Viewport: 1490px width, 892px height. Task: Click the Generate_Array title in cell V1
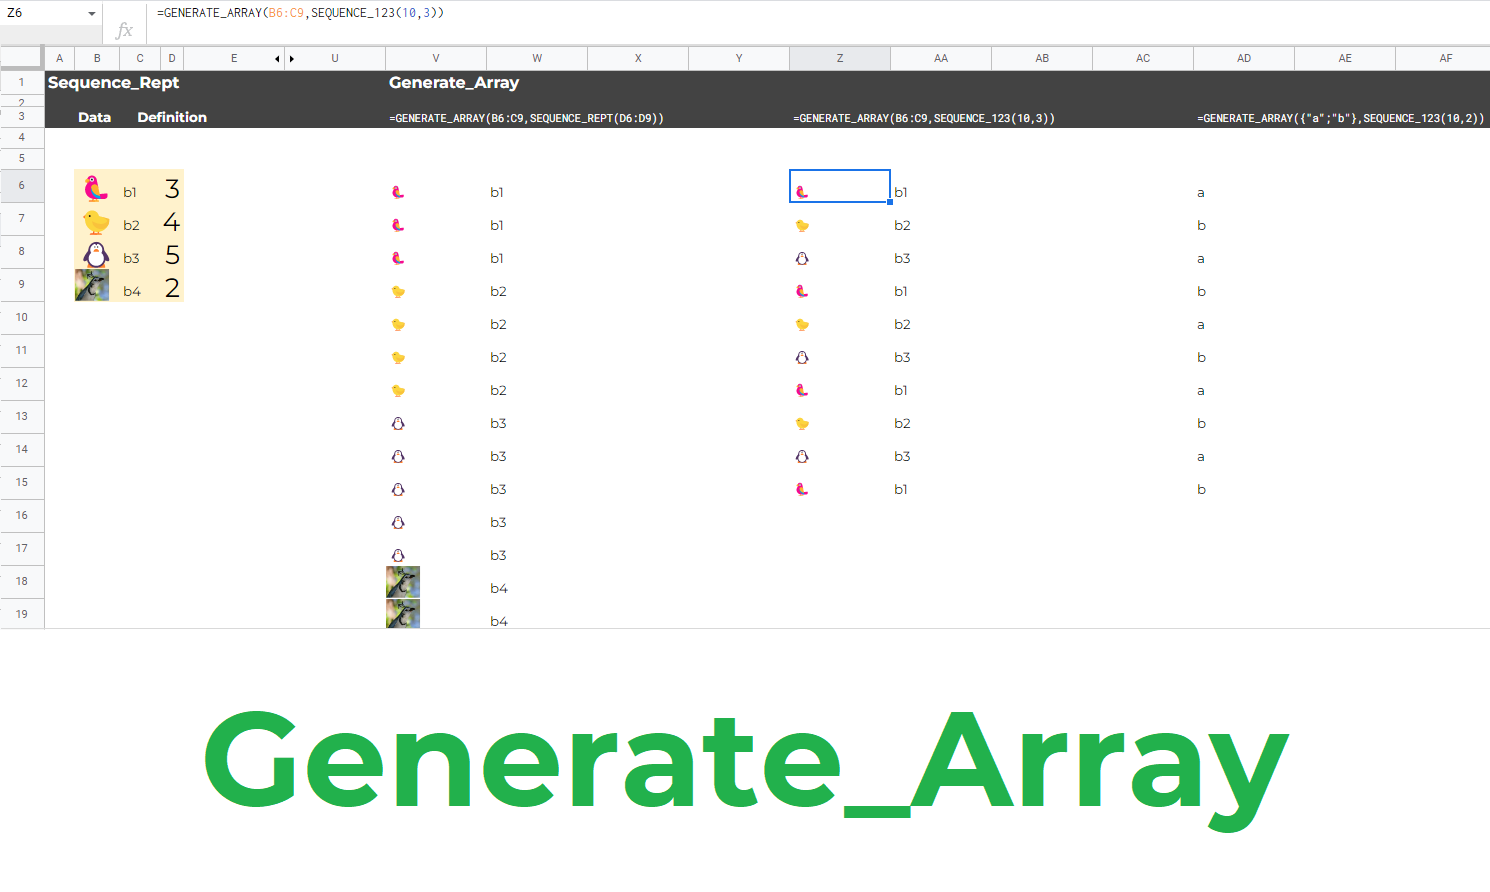(455, 82)
